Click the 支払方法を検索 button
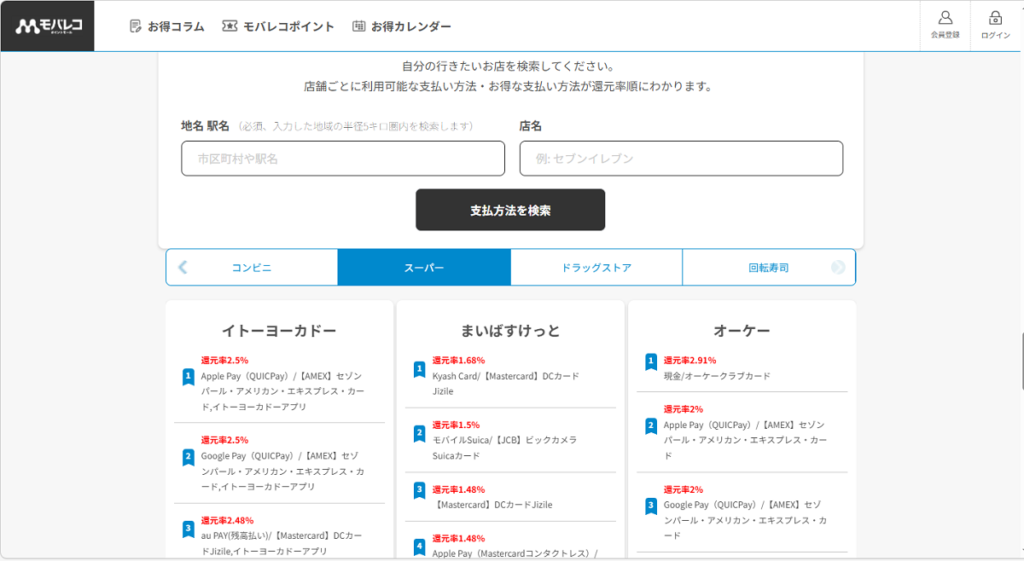The image size is (1024, 561). point(510,210)
